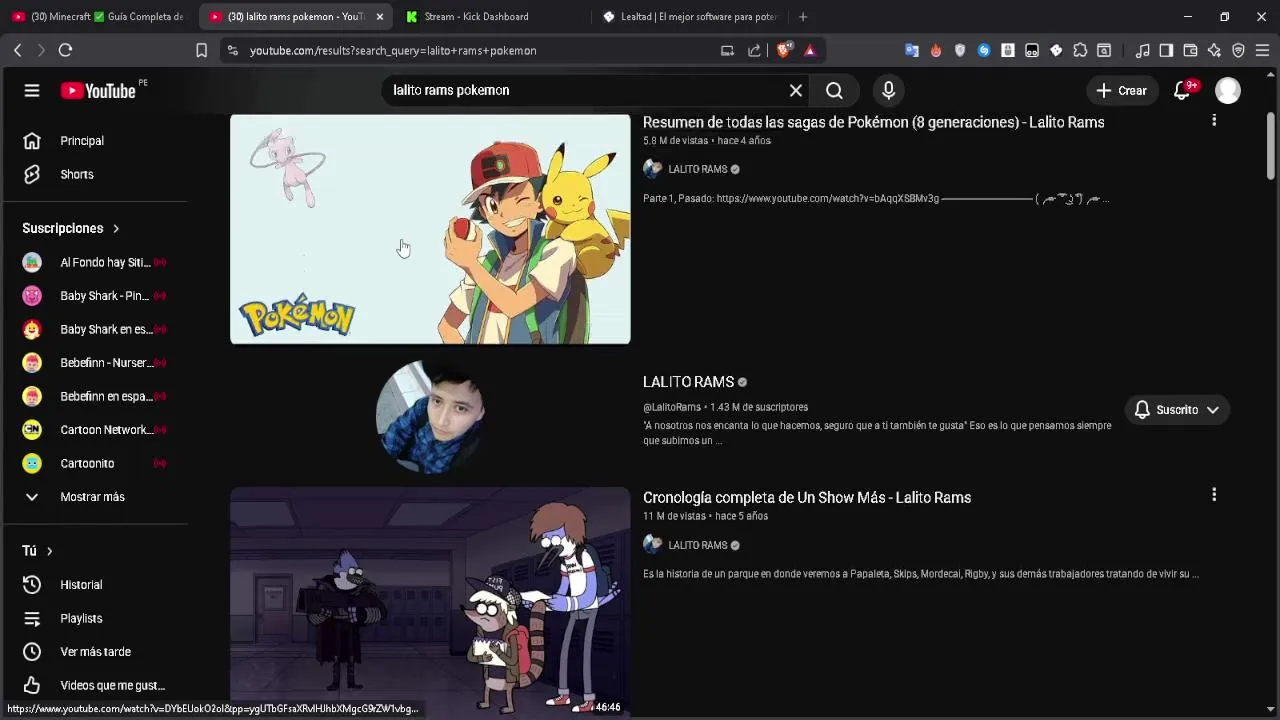This screenshot has height=720, width=1280.
Task: Open LALITO RAMS channel result title
Action: 688,382
